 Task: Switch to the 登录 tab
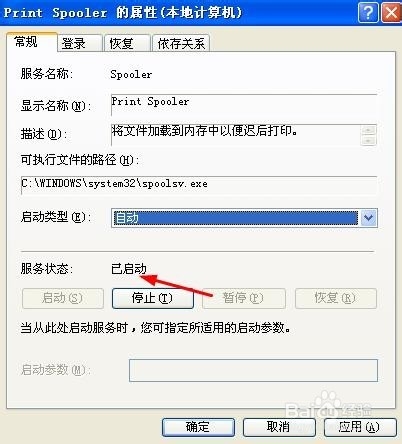click(80, 43)
